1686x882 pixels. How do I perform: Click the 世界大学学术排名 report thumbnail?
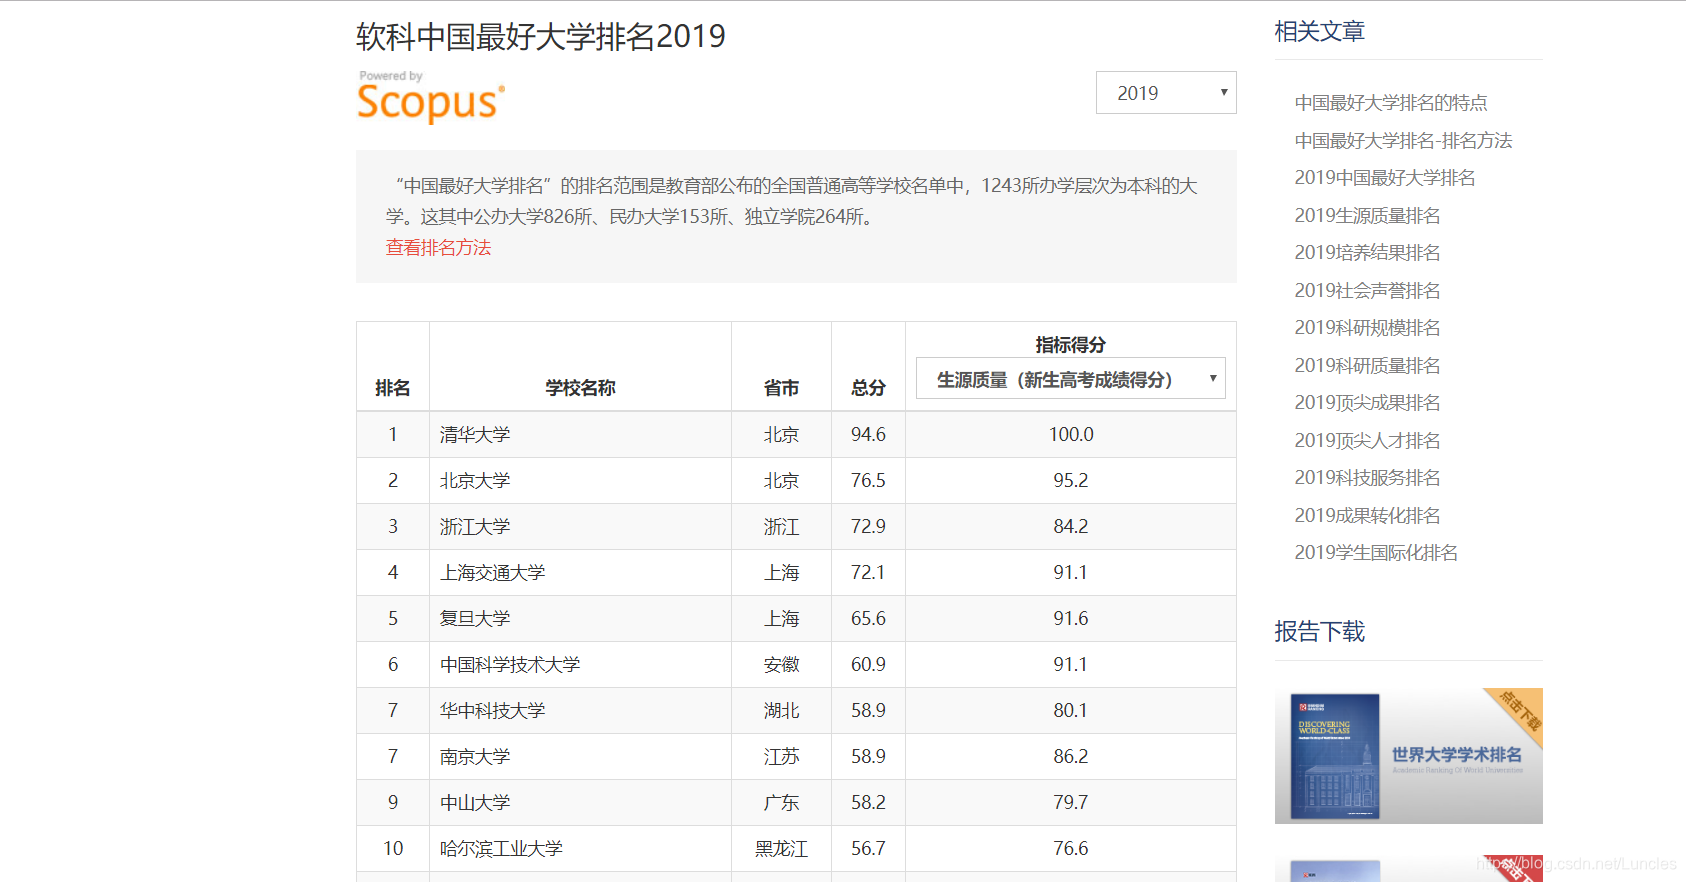[1408, 756]
